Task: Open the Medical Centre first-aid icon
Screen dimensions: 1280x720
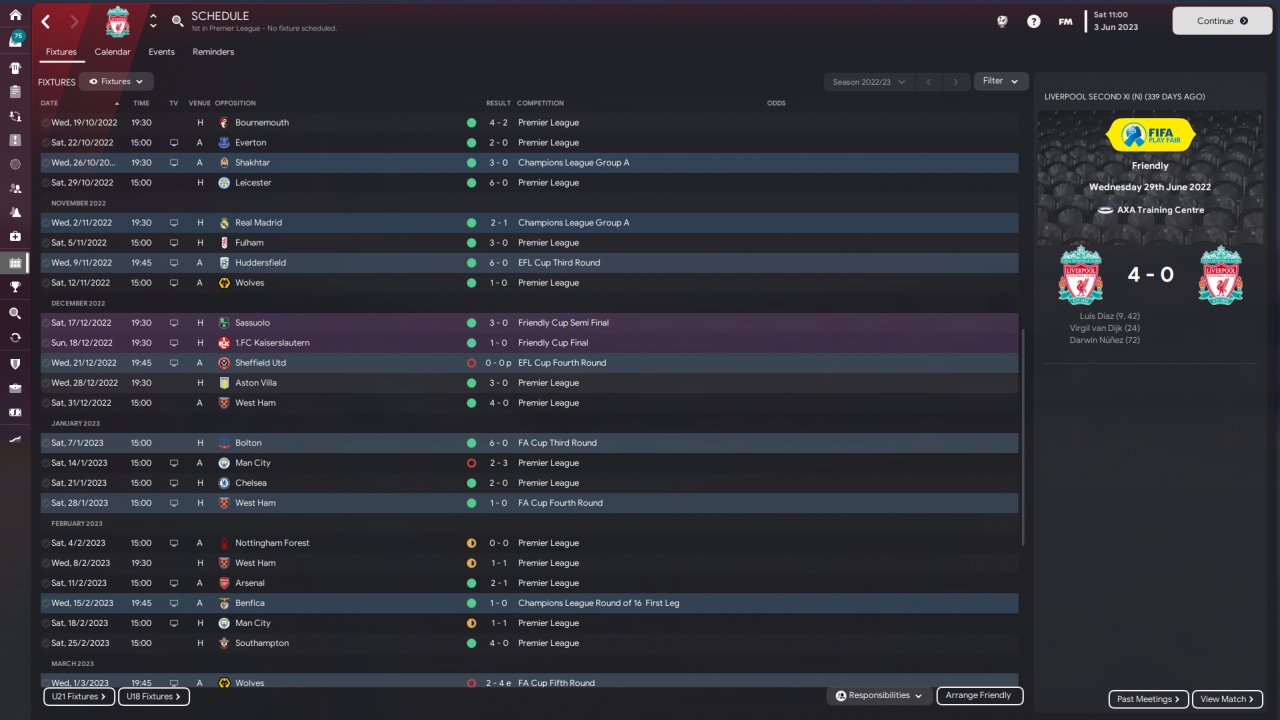Action: (15, 237)
